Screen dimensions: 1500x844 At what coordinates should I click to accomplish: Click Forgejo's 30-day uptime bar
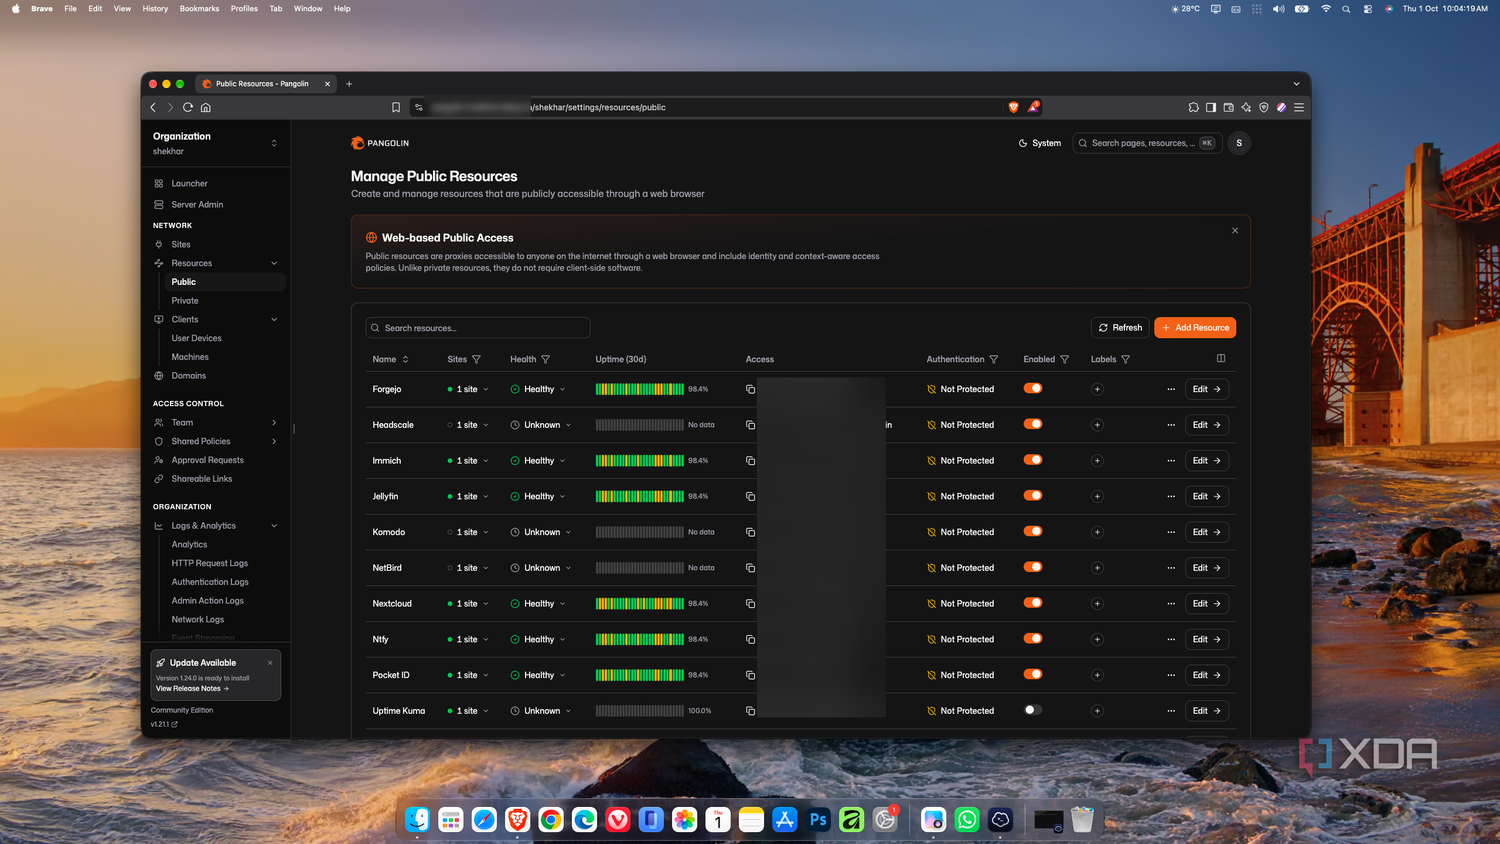point(640,389)
